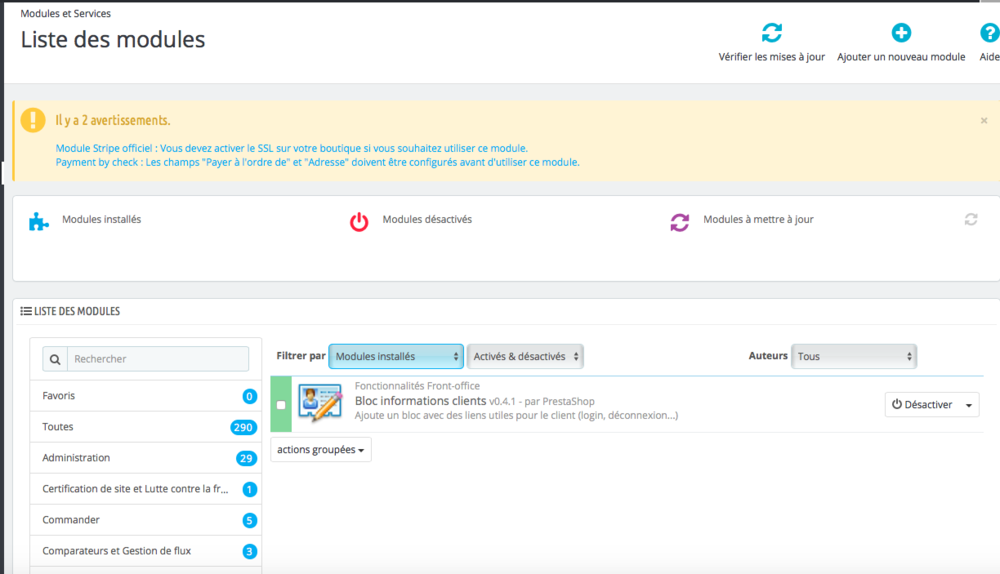Select the Toutes category
Viewport: 1000px width, 574px height.
(x=145, y=427)
